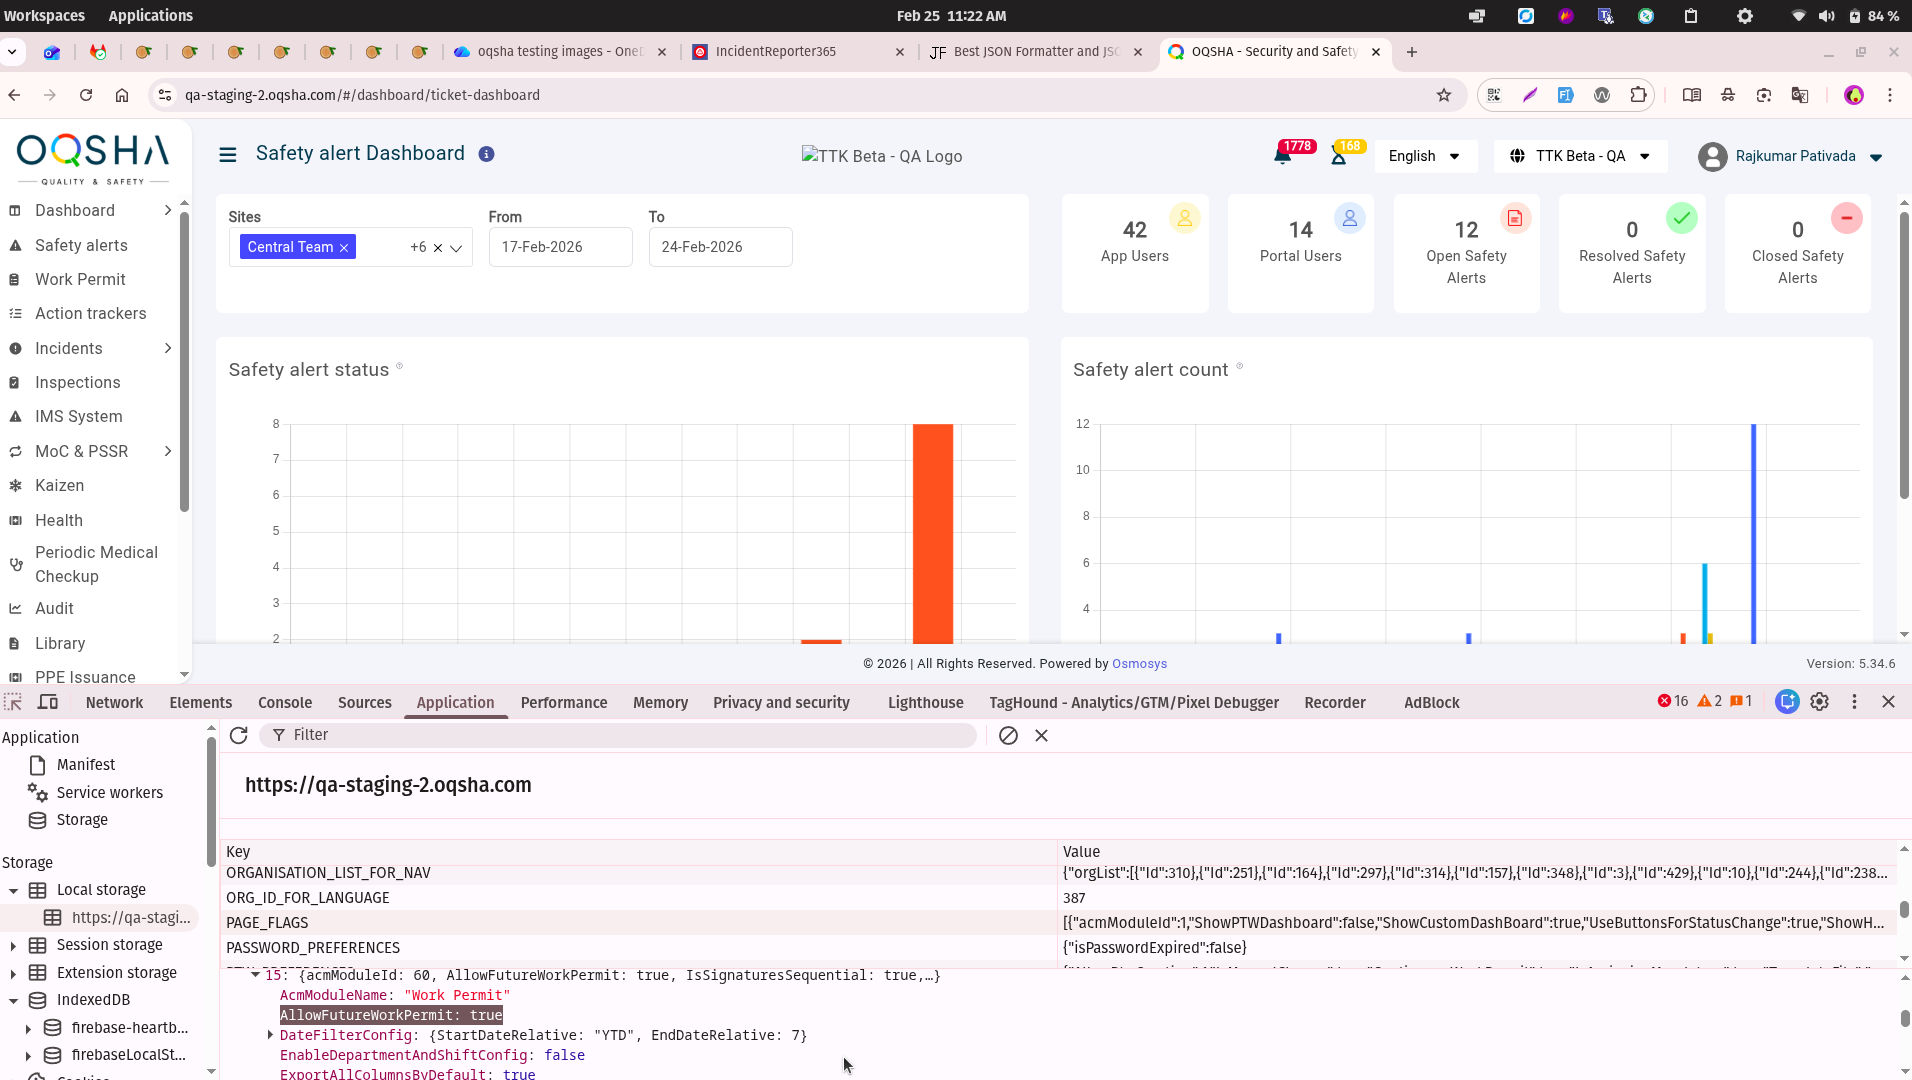
Task: Toggle the device toolbar icon in DevTools
Action: [x=48, y=702]
